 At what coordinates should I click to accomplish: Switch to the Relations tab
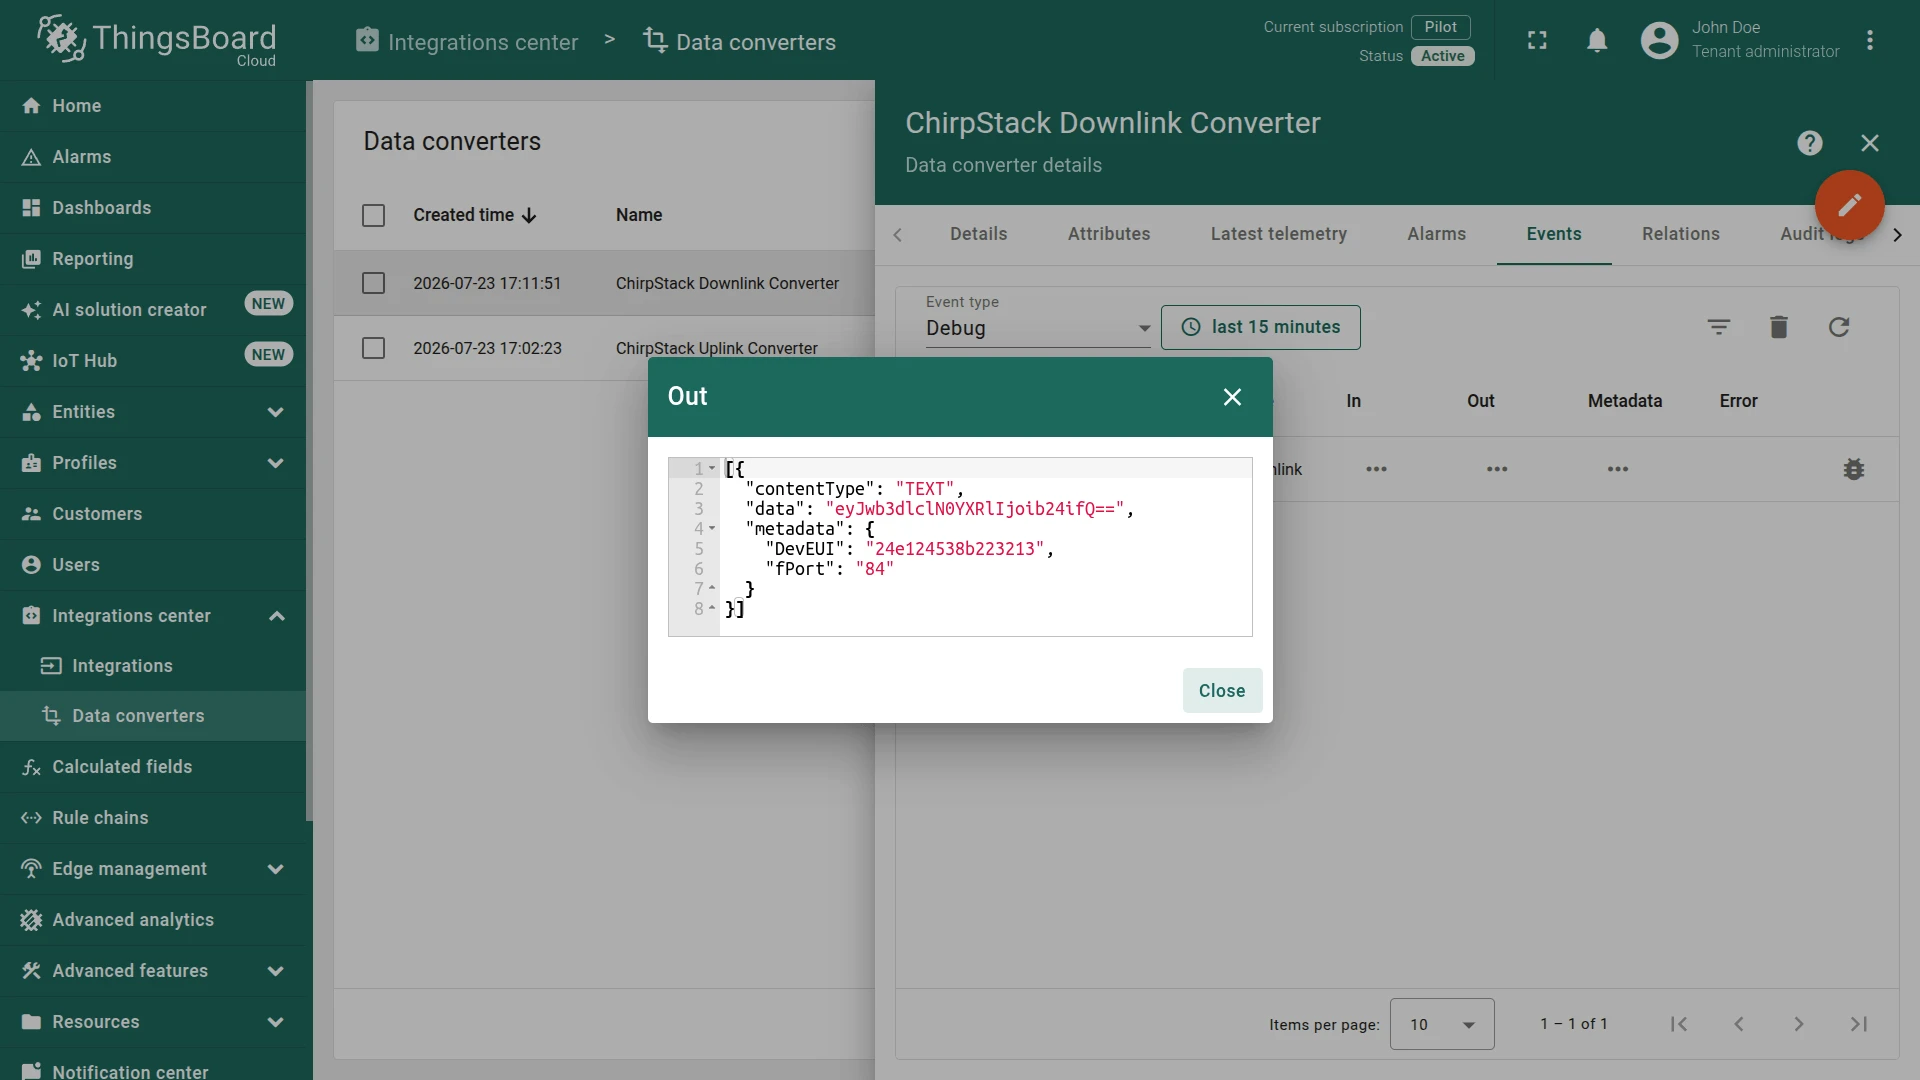pyautogui.click(x=1680, y=234)
